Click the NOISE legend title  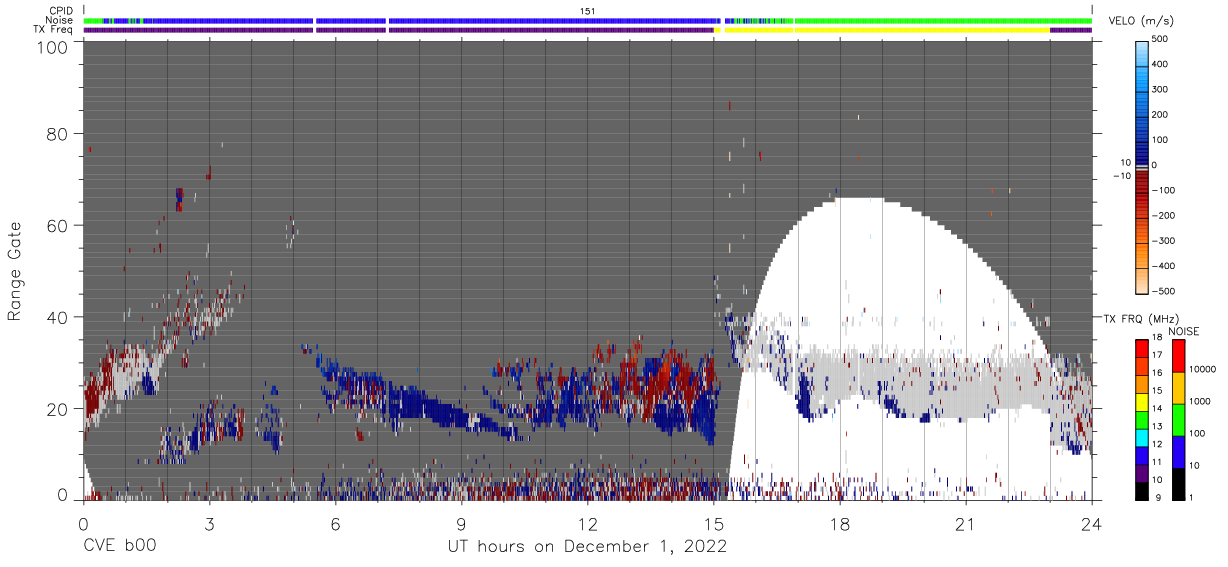tap(1183, 331)
